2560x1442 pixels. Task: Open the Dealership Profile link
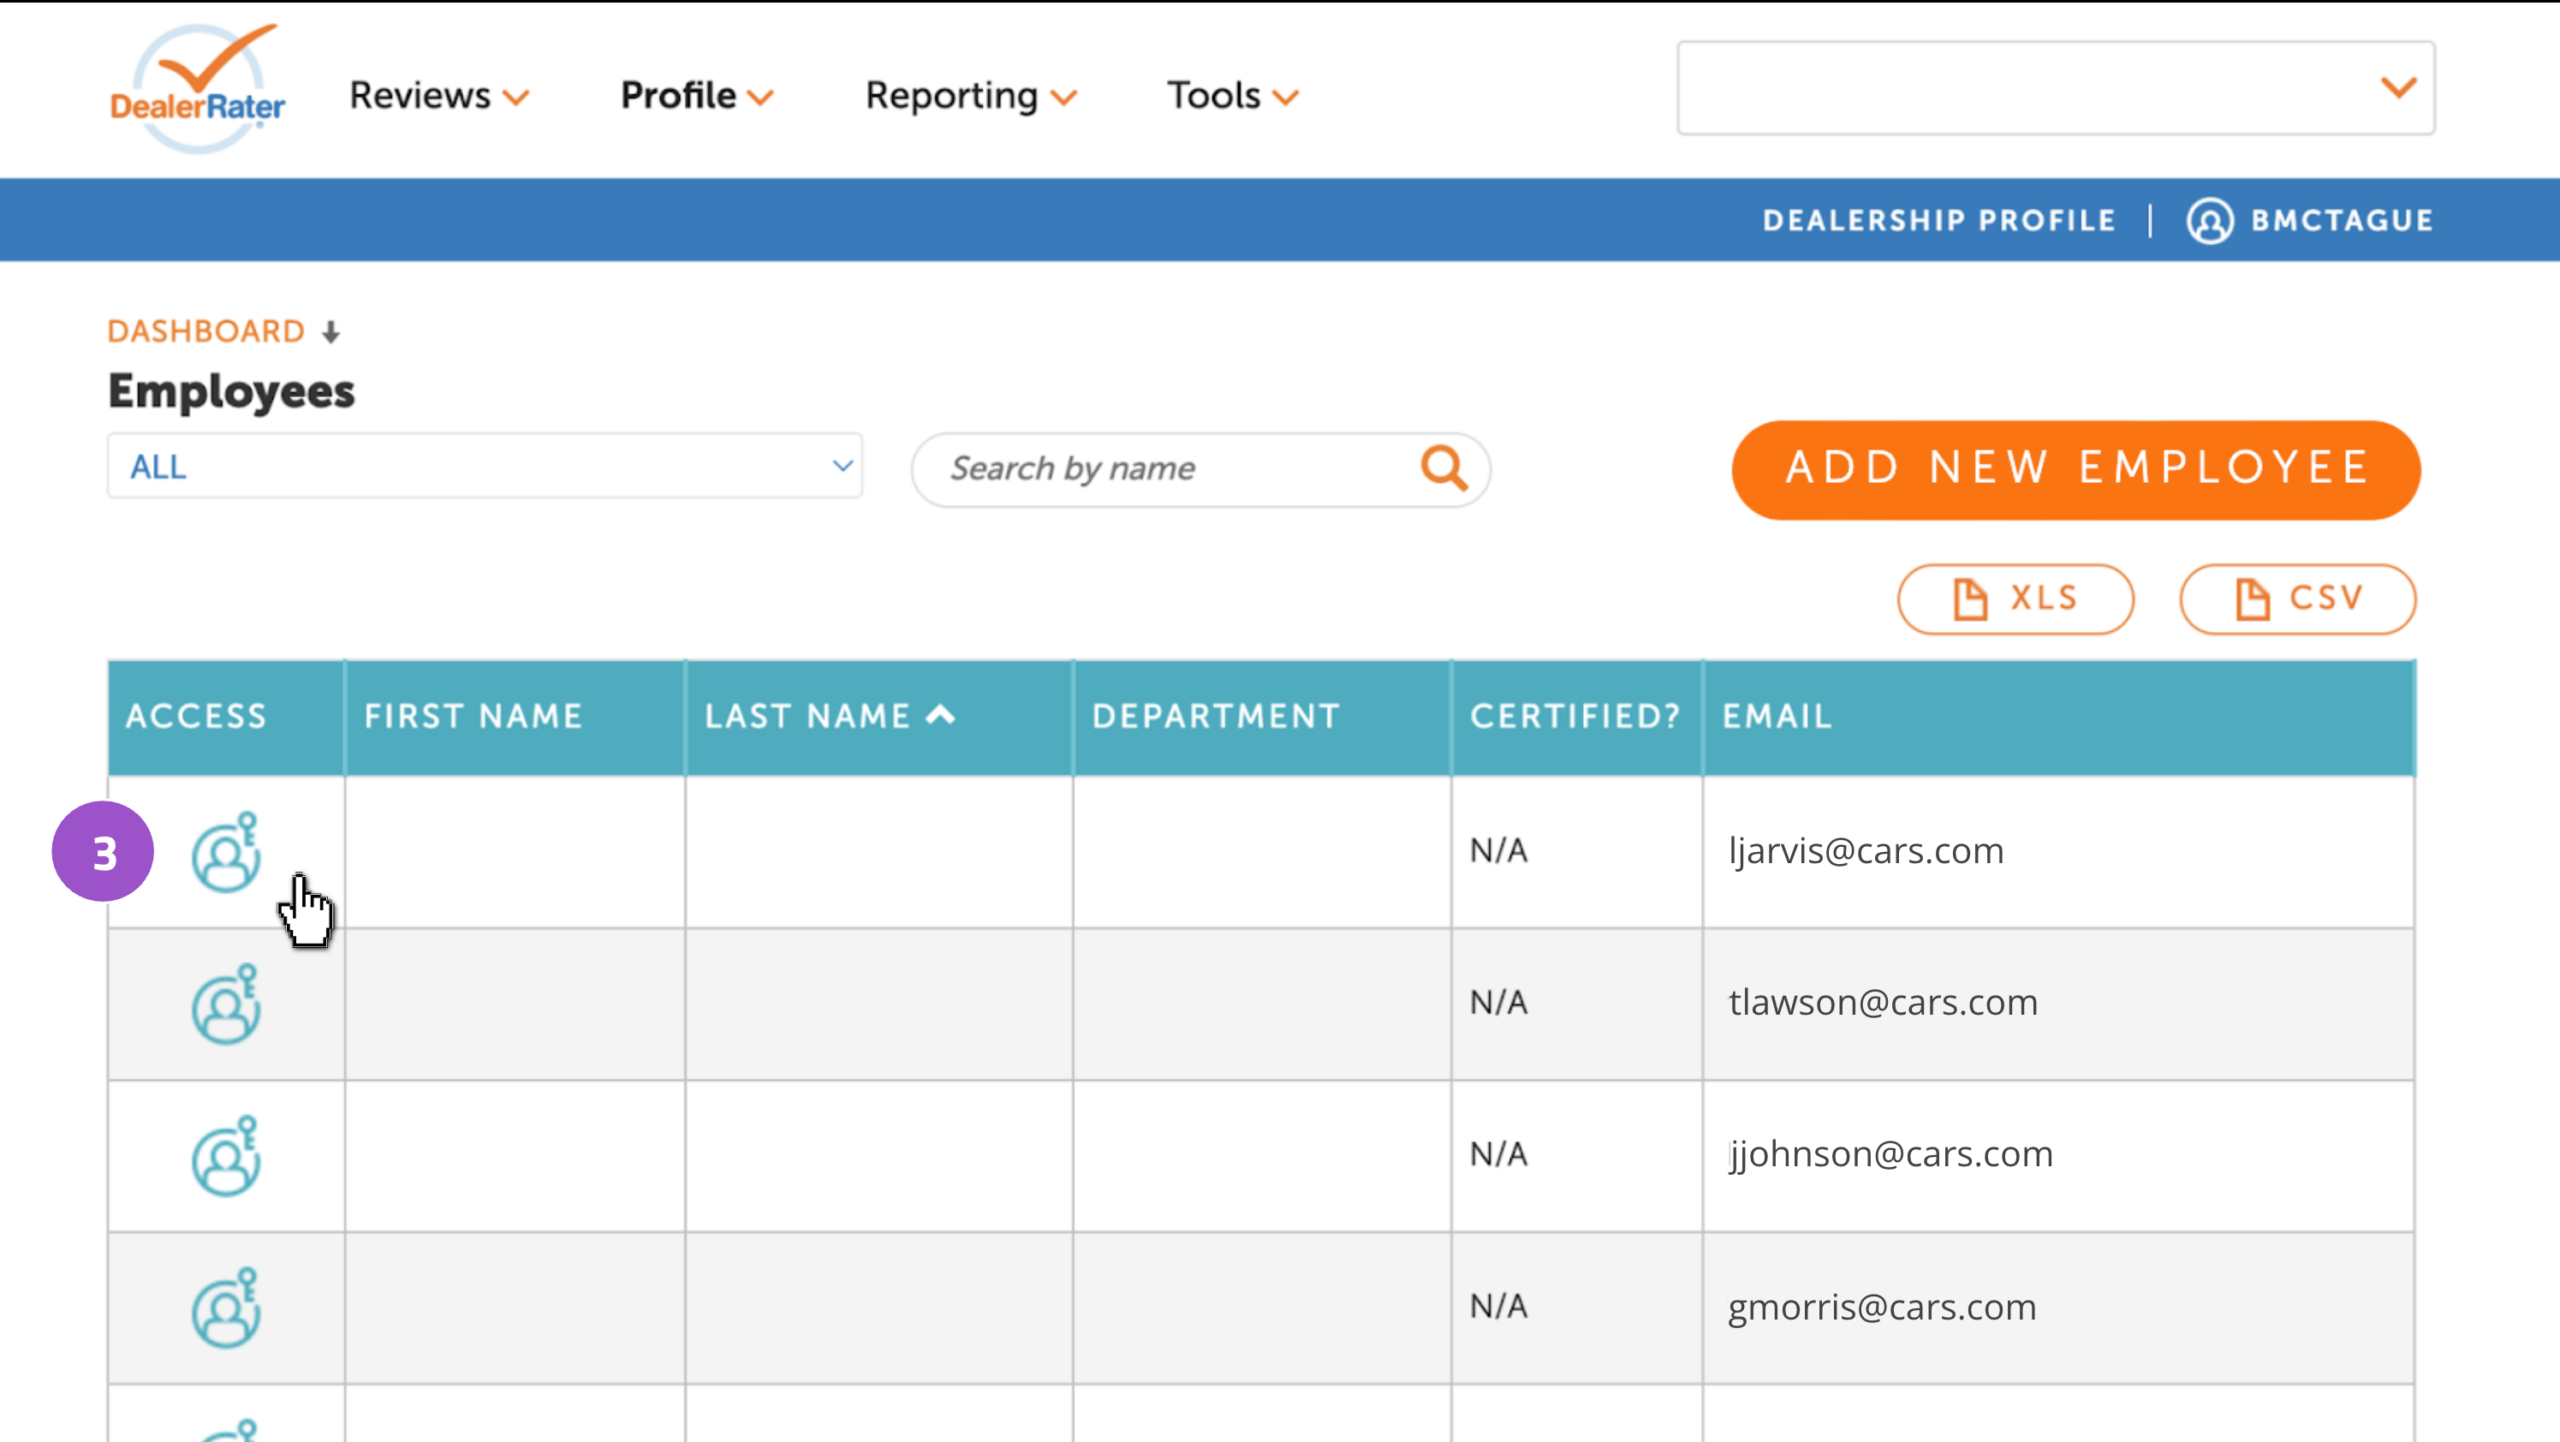pos(1939,221)
